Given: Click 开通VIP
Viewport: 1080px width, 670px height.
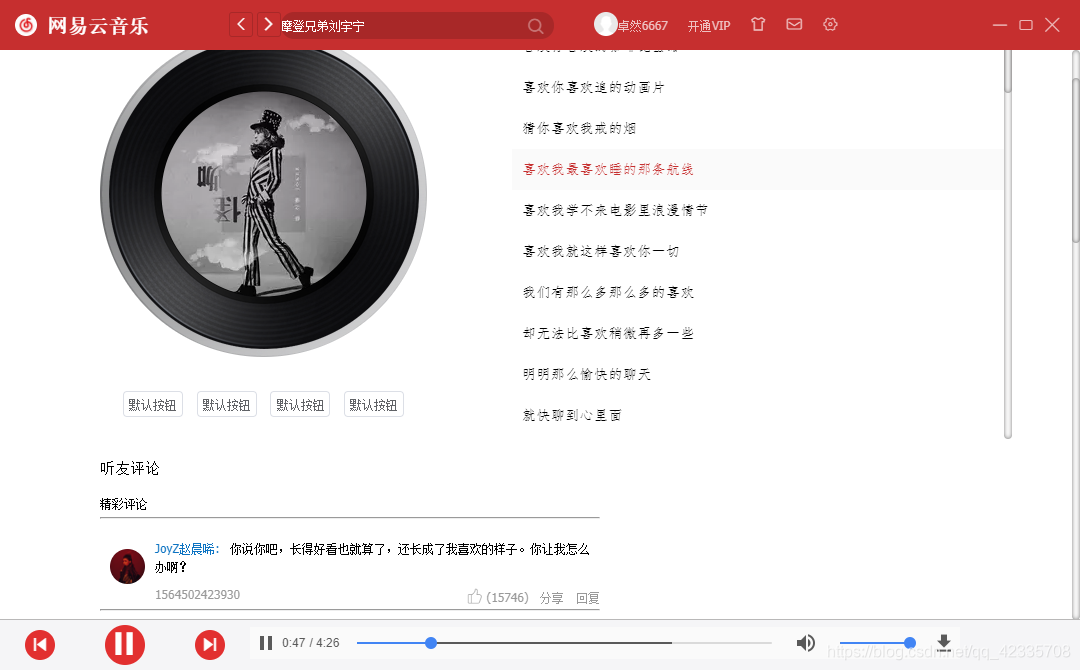Looking at the screenshot, I should click(x=709, y=26).
